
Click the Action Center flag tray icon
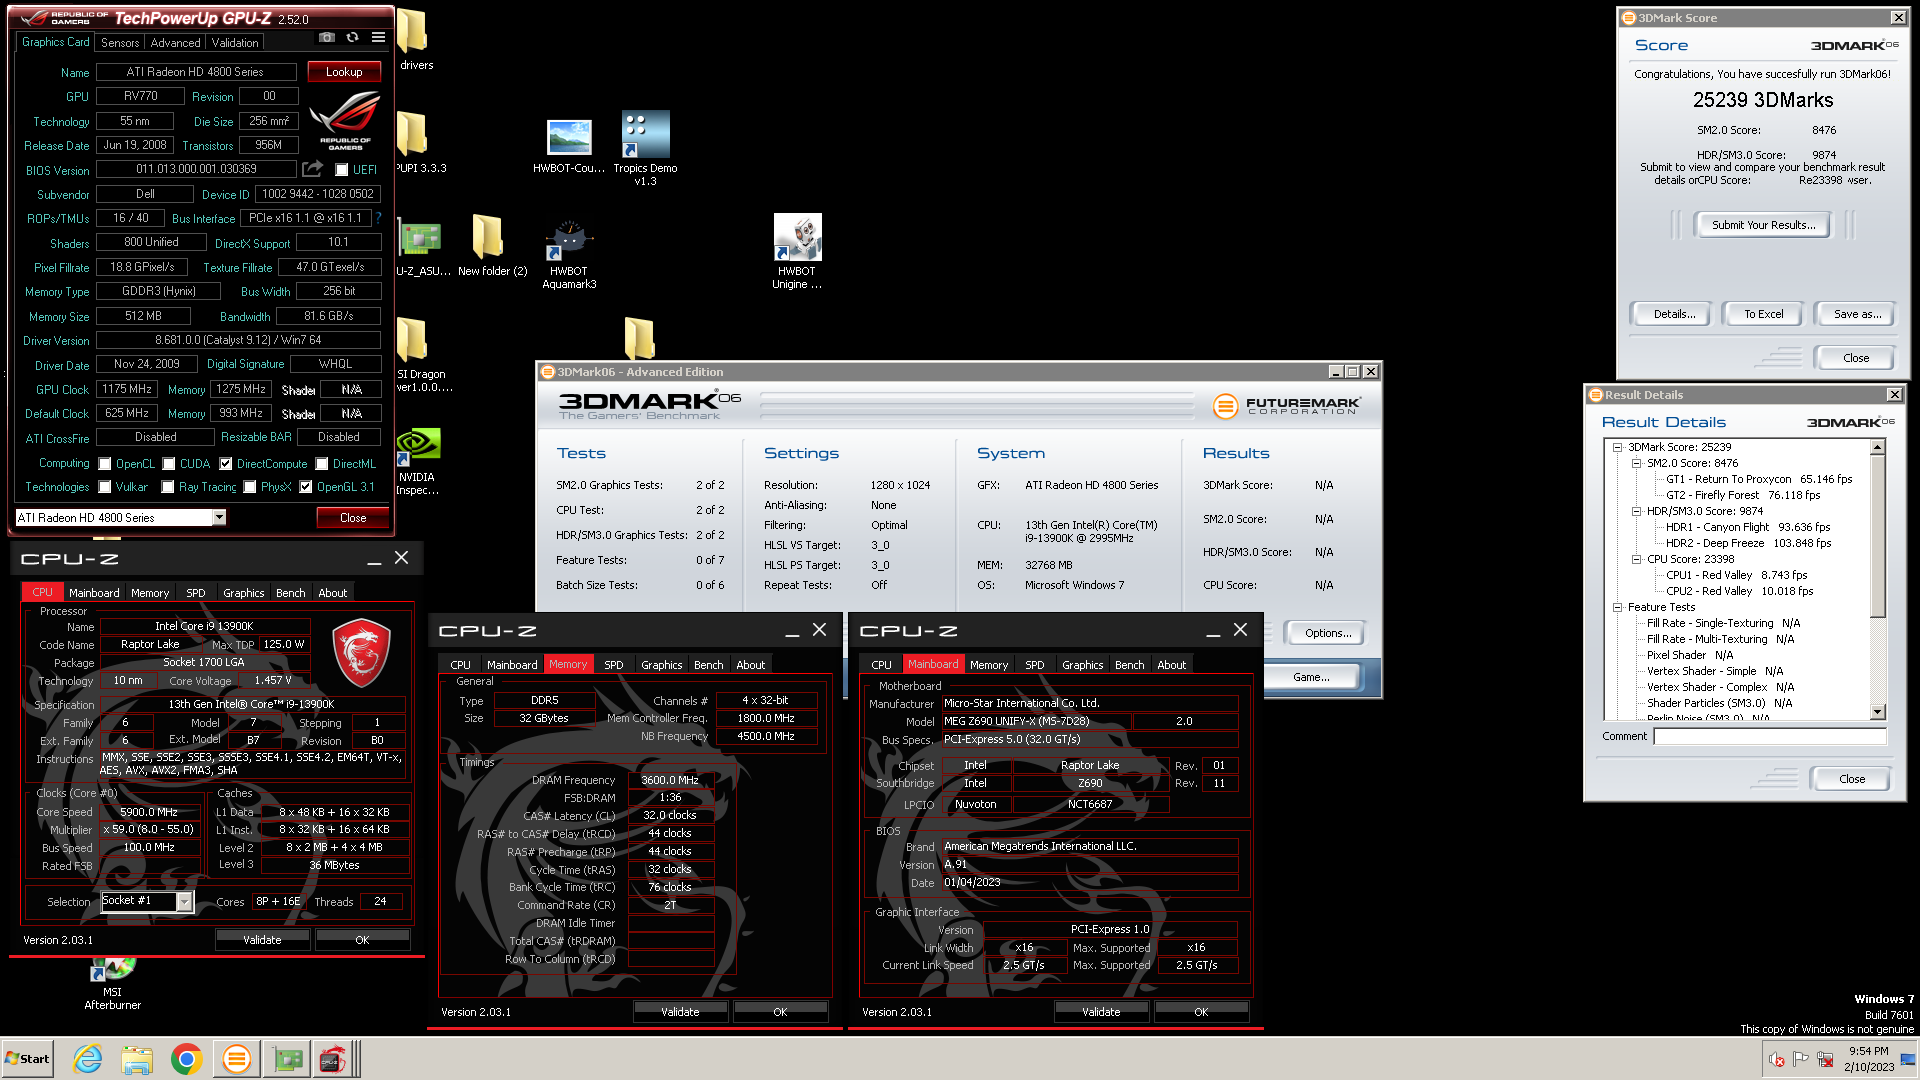point(1801,1059)
